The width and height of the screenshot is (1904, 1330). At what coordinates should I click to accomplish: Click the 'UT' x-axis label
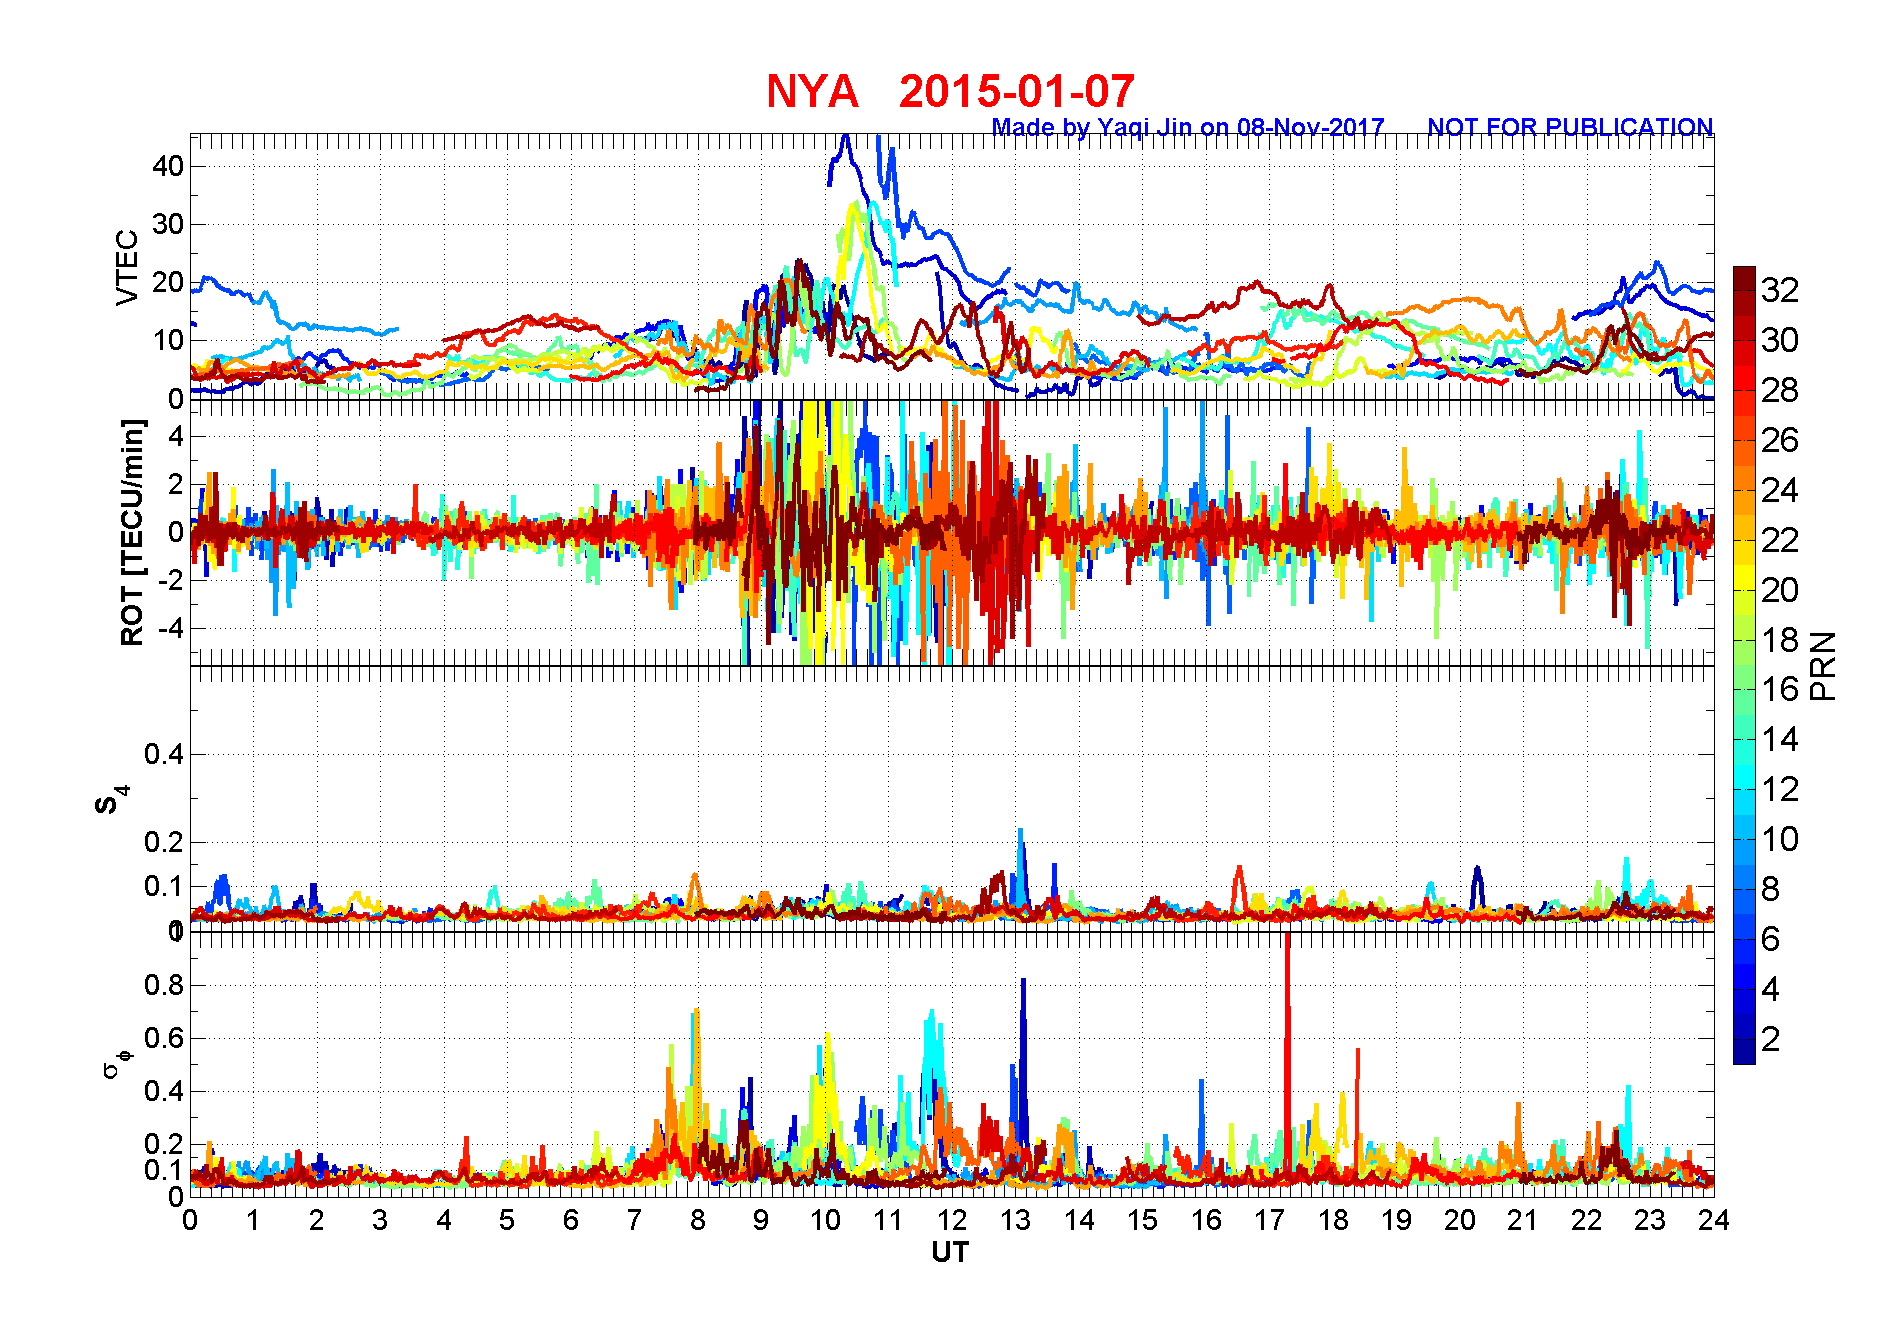[x=950, y=1252]
